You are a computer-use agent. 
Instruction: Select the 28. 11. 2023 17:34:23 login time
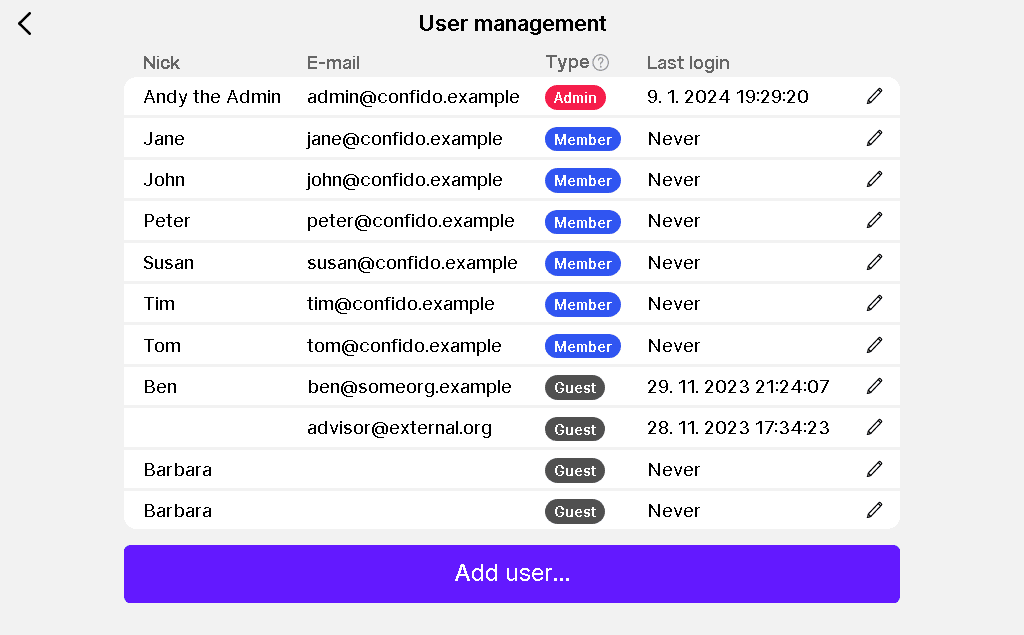(x=739, y=428)
